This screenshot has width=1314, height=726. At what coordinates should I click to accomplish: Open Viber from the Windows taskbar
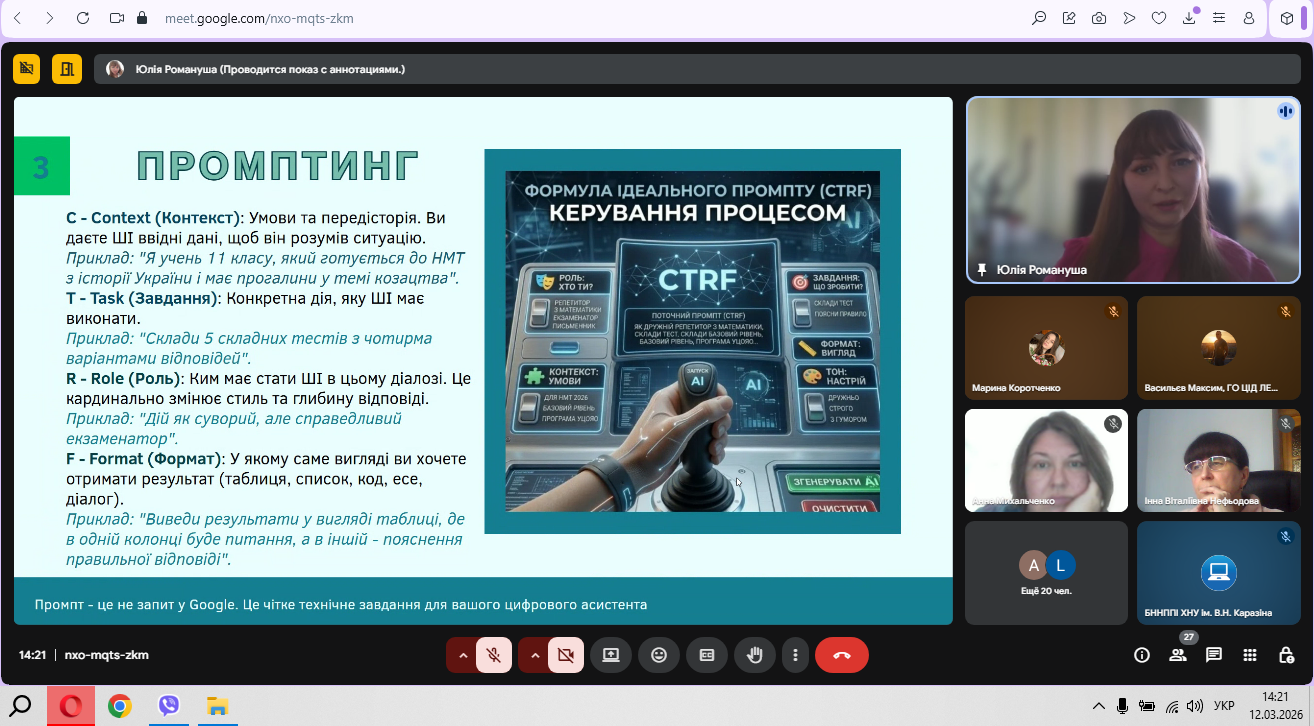coord(169,706)
